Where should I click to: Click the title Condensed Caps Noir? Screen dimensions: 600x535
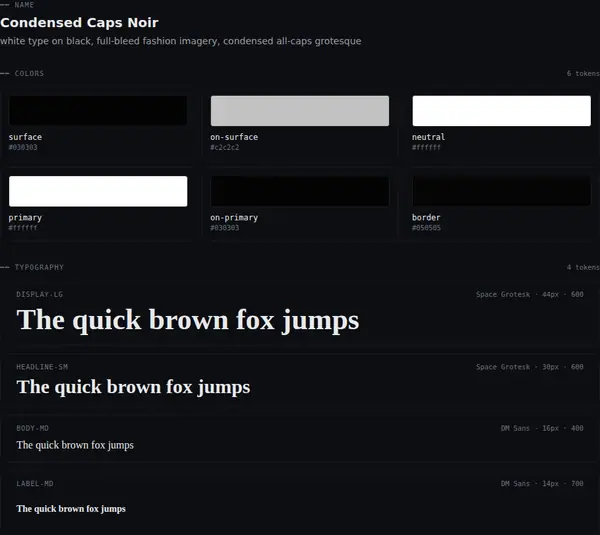(x=79, y=23)
